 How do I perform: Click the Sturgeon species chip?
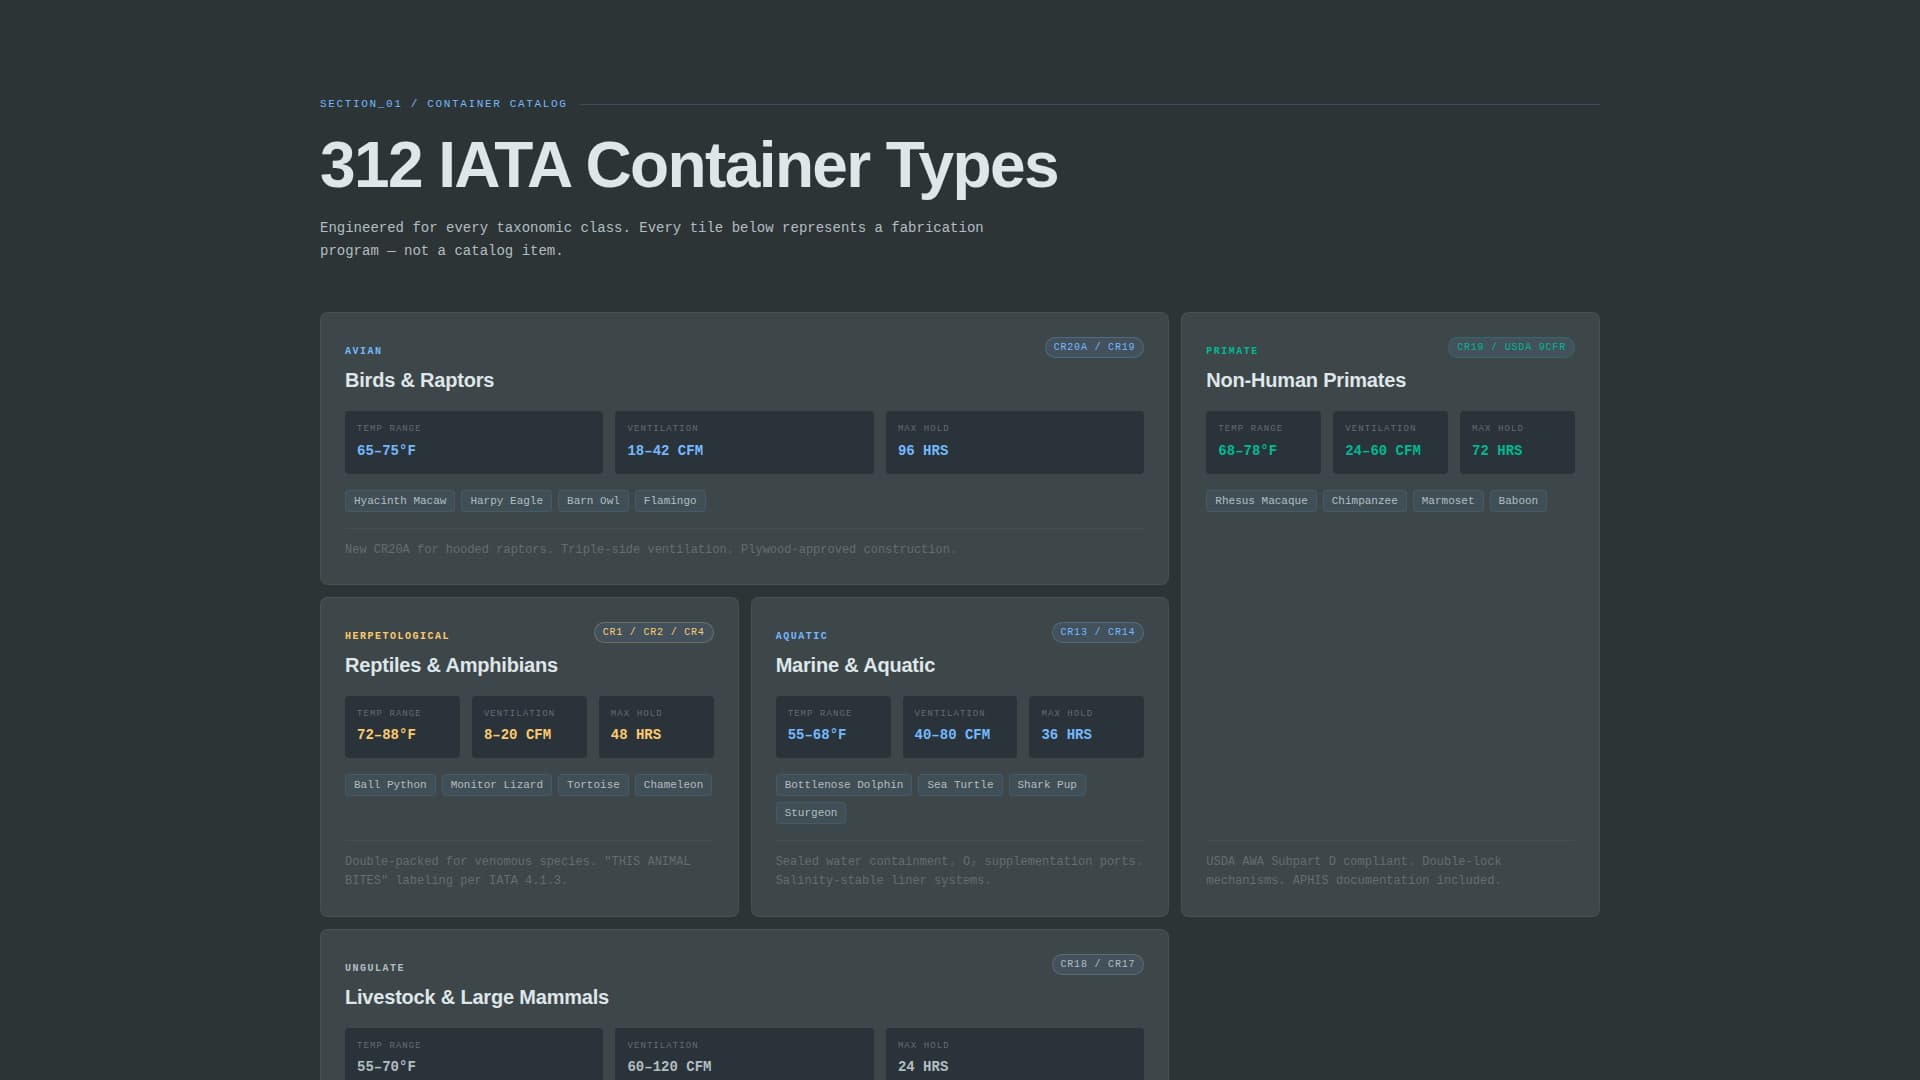[810, 813]
